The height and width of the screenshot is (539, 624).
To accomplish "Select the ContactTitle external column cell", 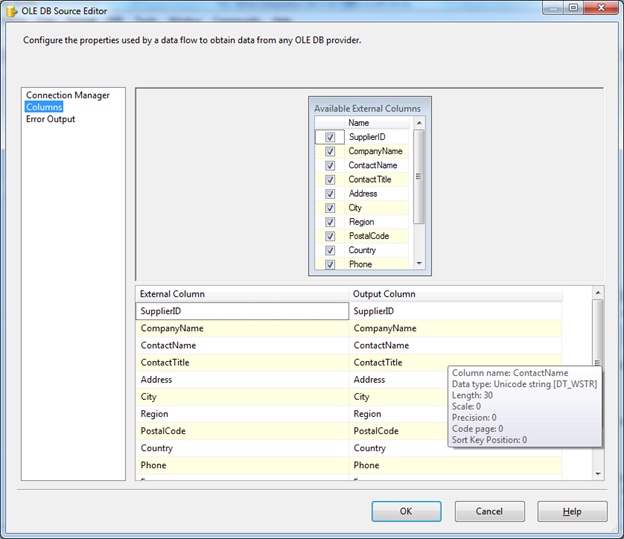I will pos(242,362).
